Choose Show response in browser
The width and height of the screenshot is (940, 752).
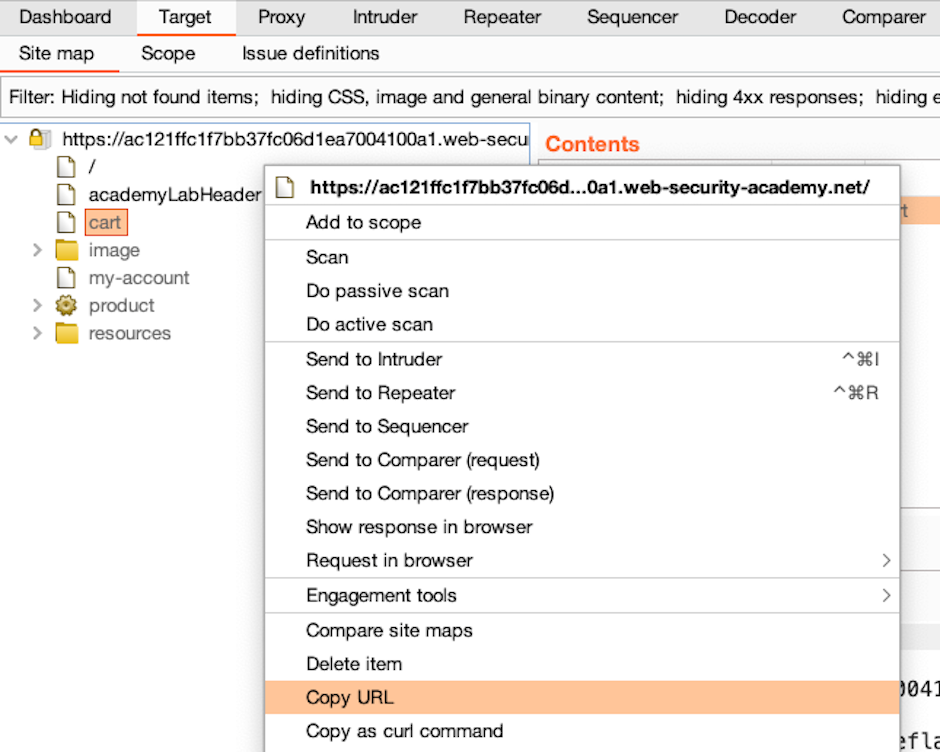[x=582, y=527]
